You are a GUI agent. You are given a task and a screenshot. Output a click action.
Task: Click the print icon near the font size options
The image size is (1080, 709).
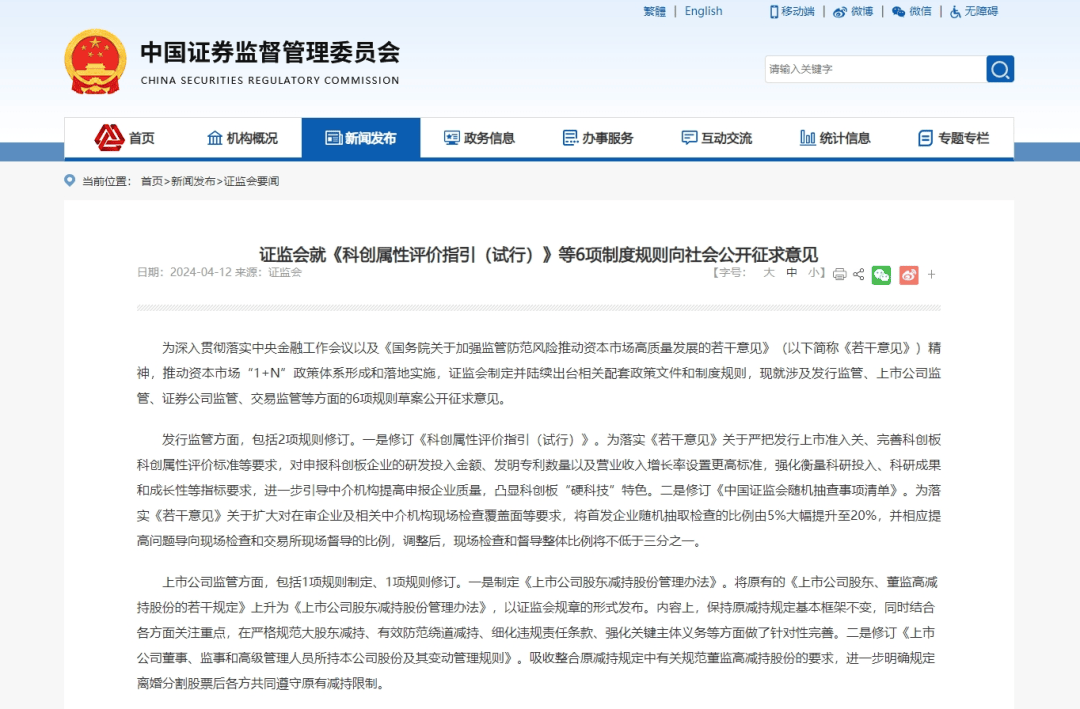pyautogui.click(x=841, y=274)
